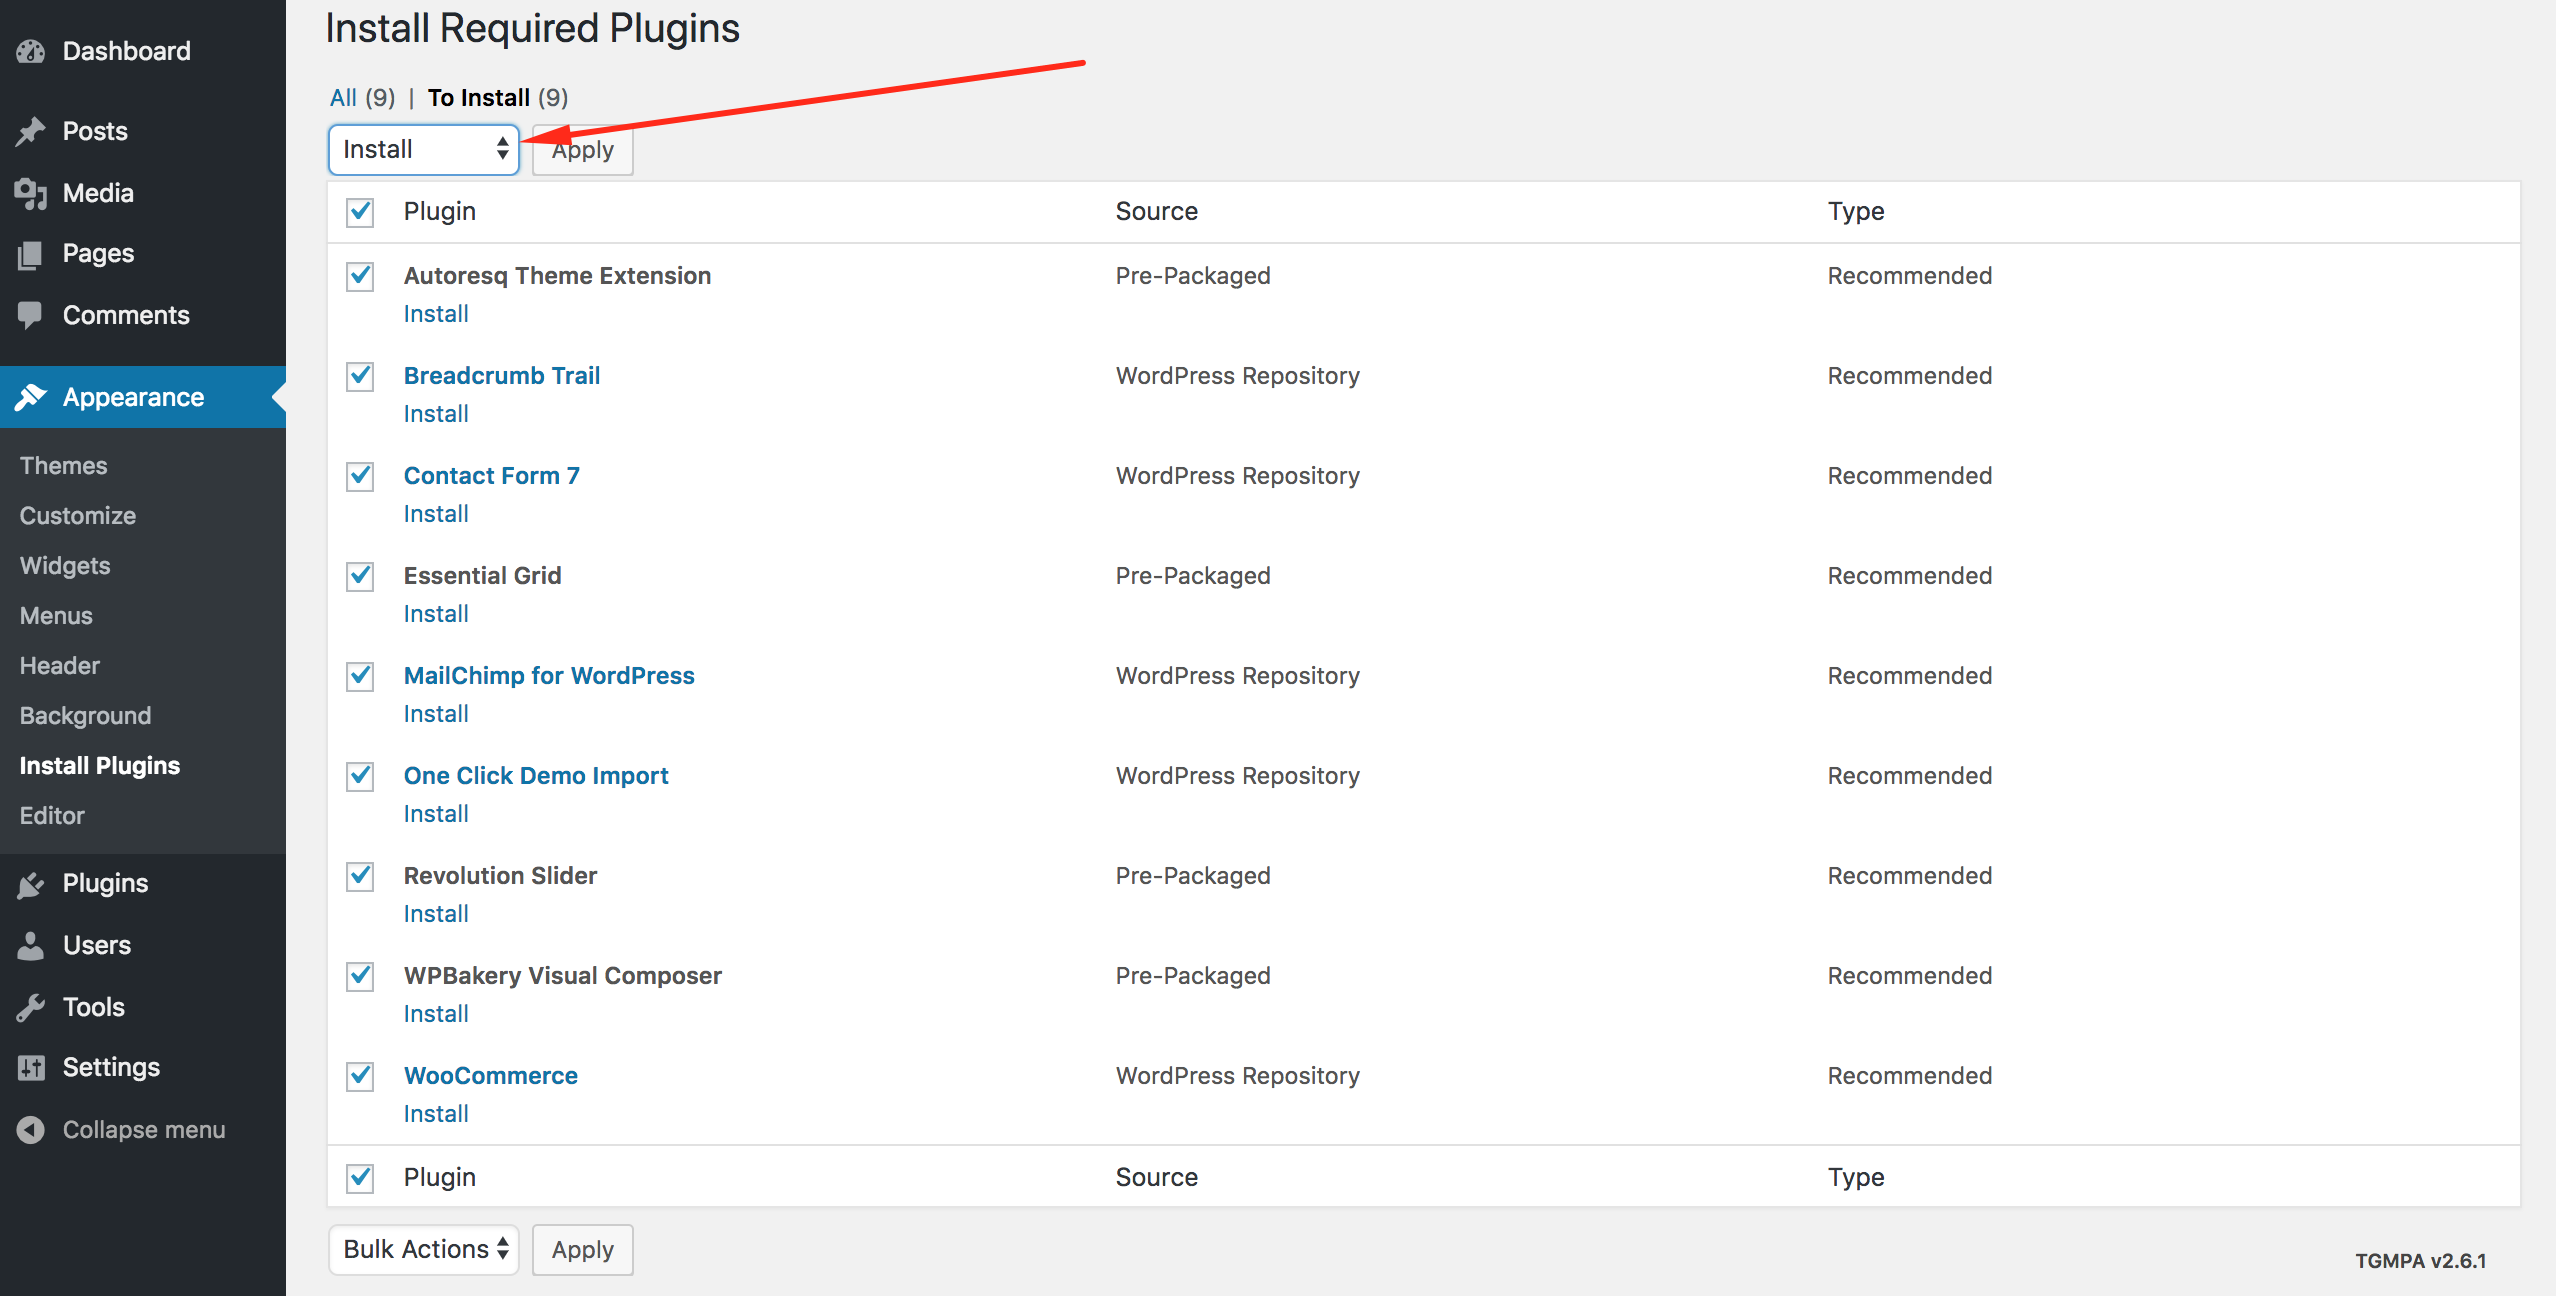Viewport: 2556px width, 1296px height.
Task: Click the Posts pushpin icon
Action: pyautogui.click(x=31, y=131)
